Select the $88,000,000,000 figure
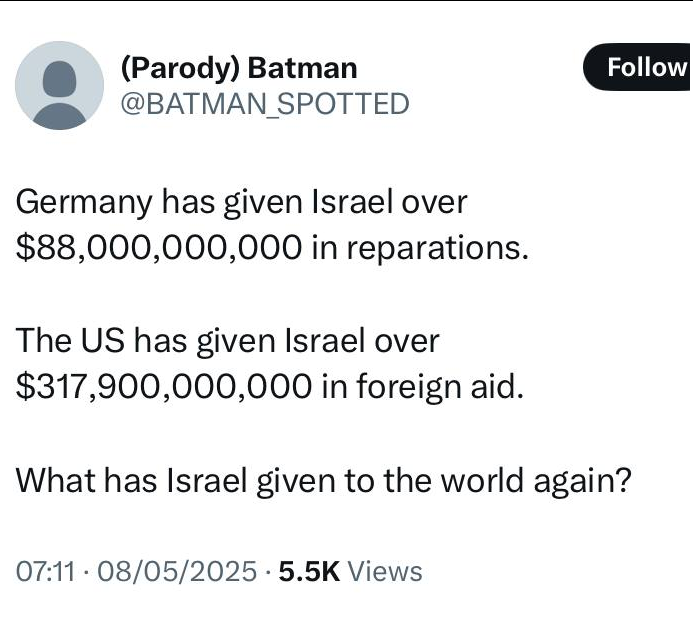The width and height of the screenshot is (693, 617). 159,247
